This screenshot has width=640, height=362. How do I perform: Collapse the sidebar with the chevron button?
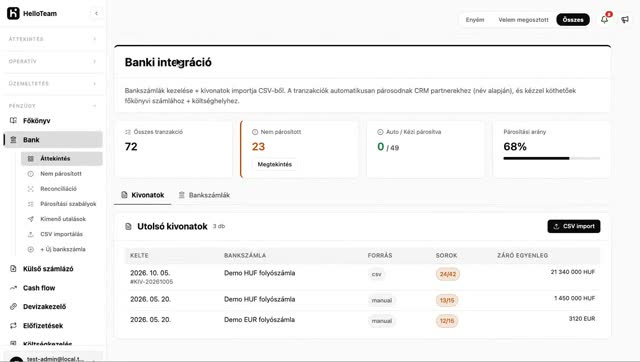pyautogui.click(x=96, y=13)
